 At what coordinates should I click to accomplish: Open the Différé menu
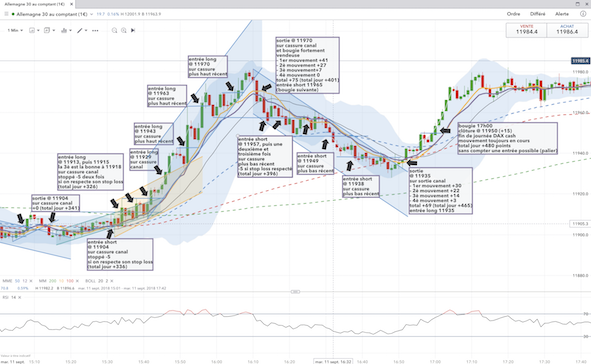tap(537, 14)
